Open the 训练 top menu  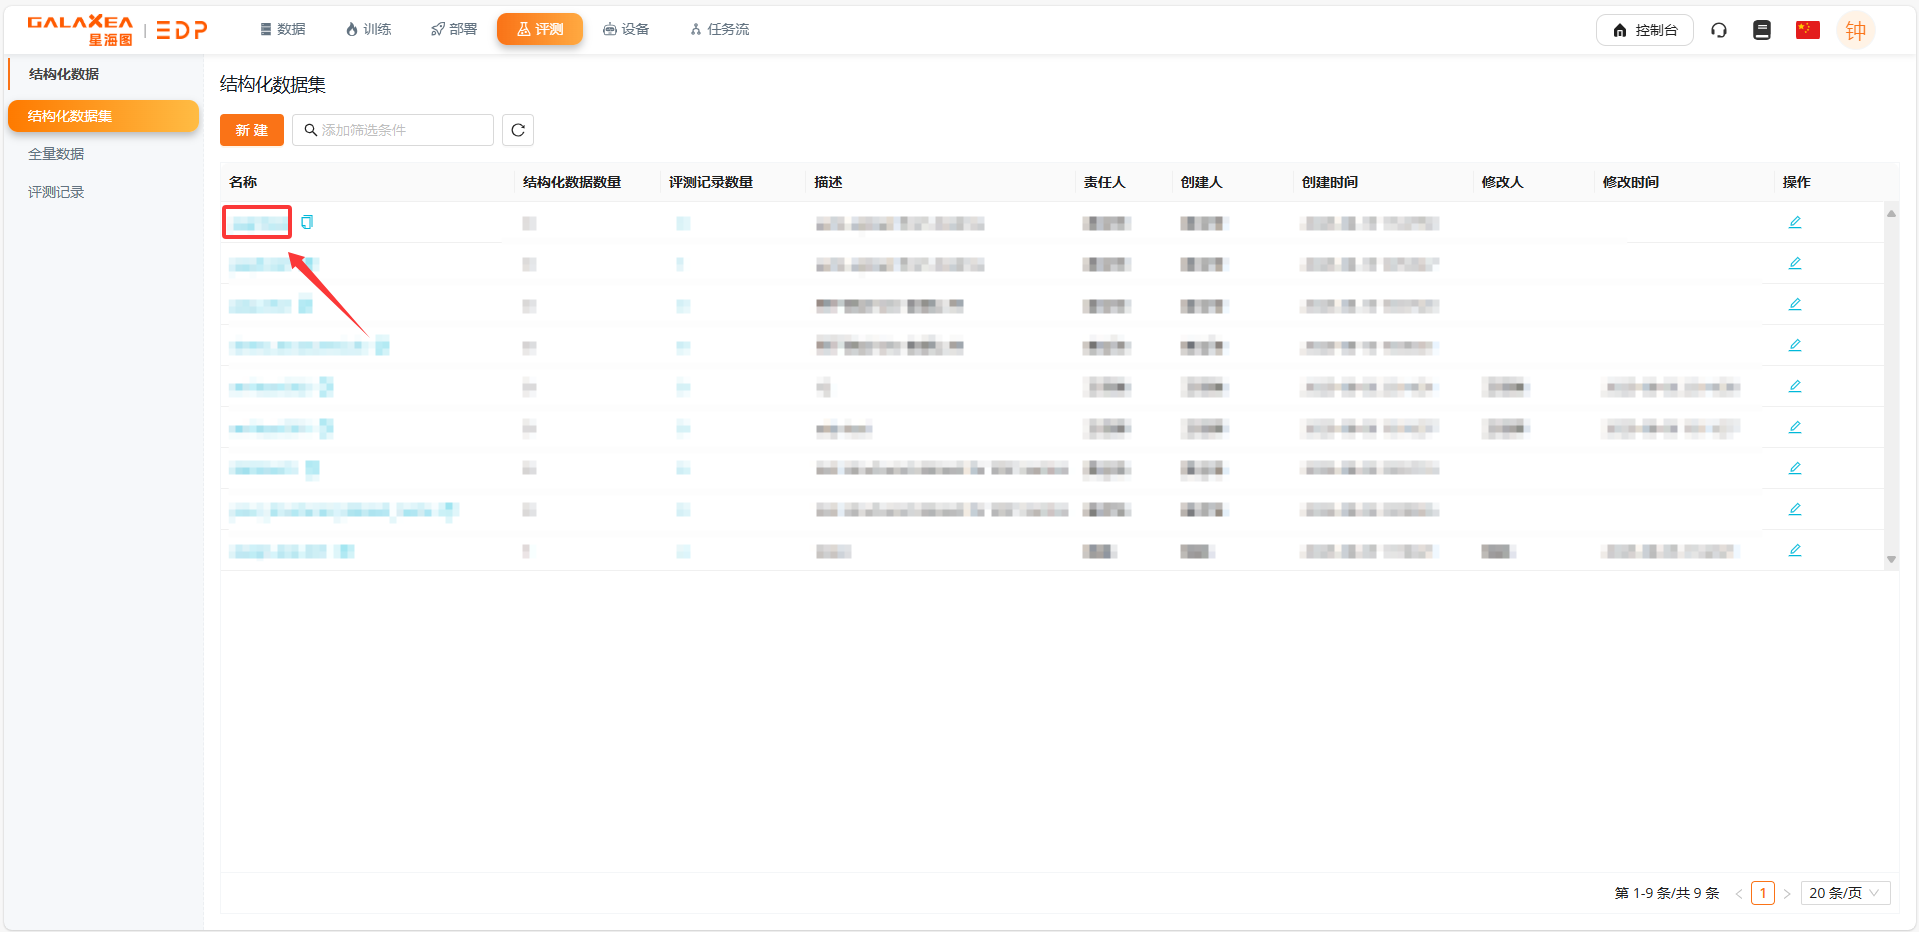[x=368, y=30]
